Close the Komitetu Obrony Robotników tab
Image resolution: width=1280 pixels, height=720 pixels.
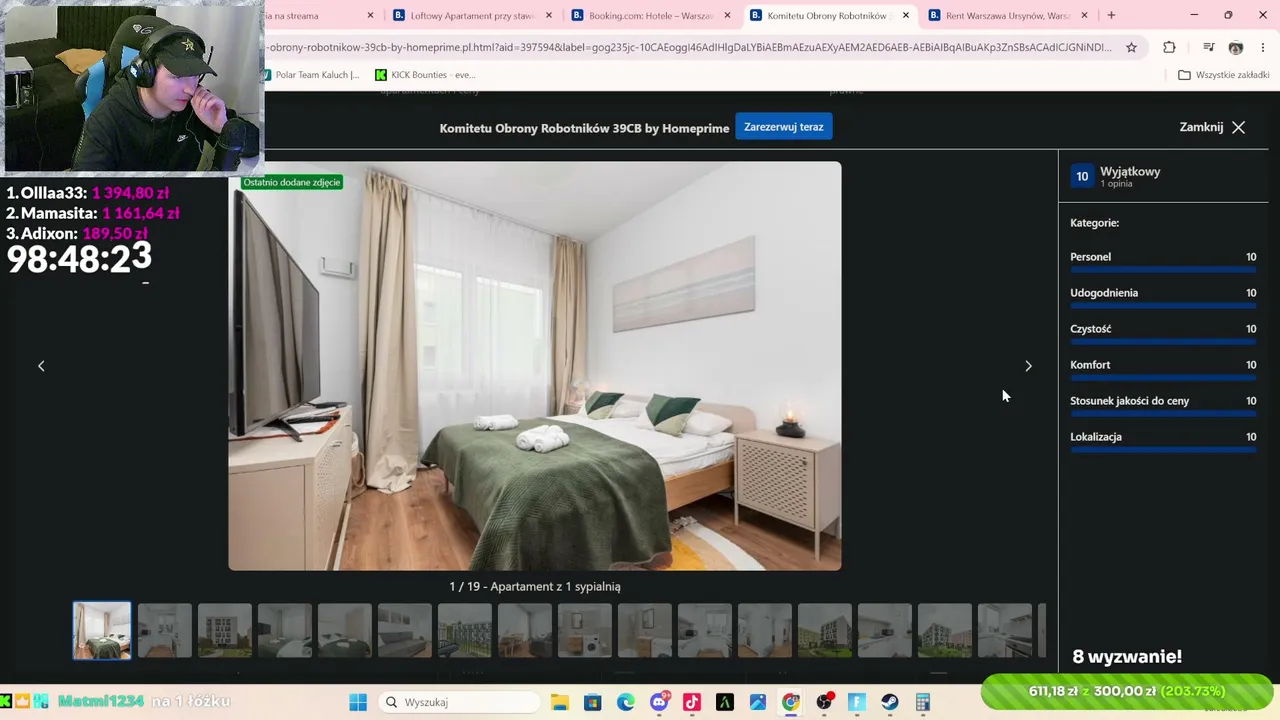pyautogui.click(x=906, y=15)
